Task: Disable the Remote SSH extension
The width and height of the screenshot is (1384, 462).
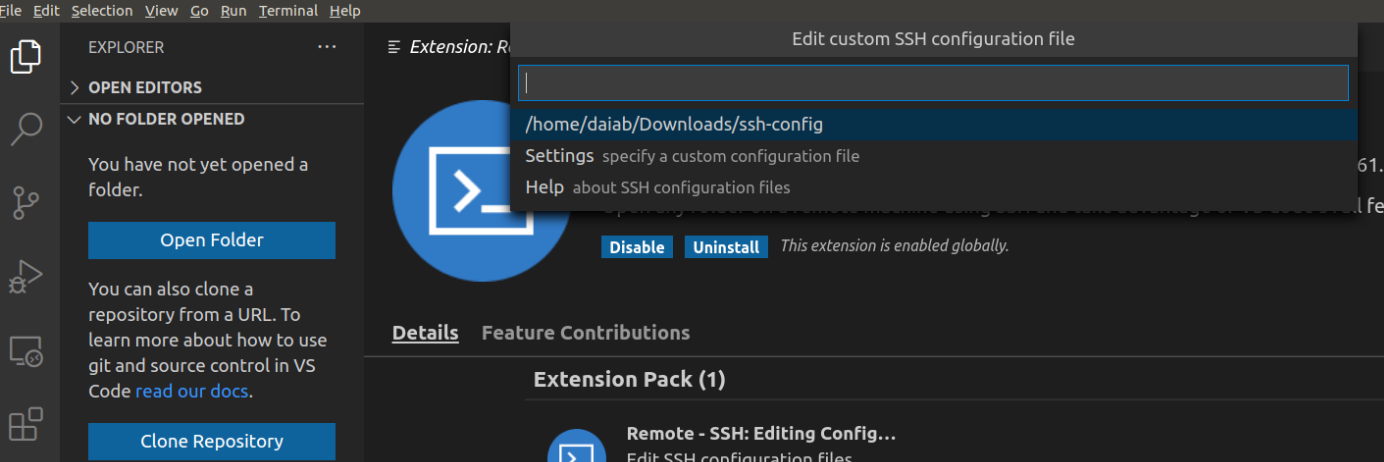Action: coord(637,247)
